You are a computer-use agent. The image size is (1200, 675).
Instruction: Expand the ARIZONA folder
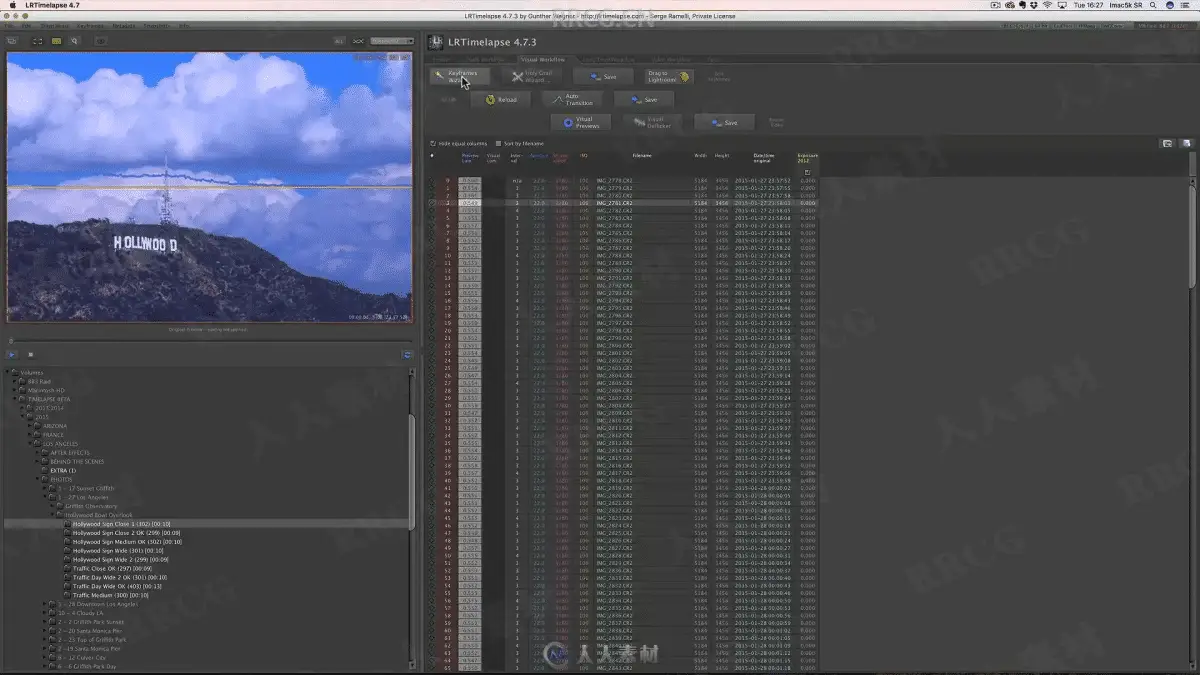pyautogui.click(x=30, y=426)
